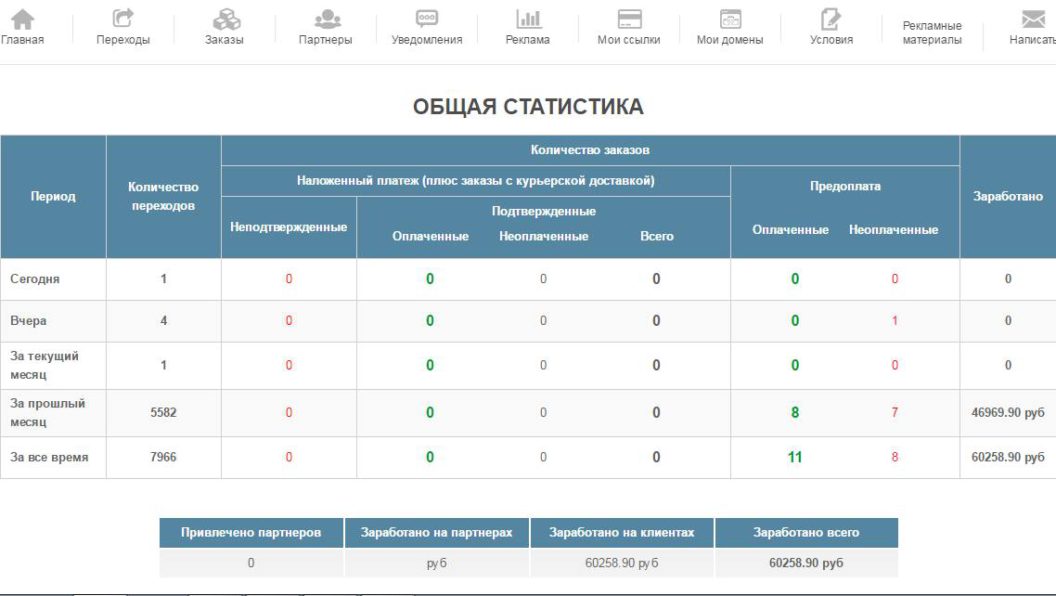Click unpaid prepayment count 1 in Вчера row
Viewport: 1056px width, 596px height.
tap(894, 321)
